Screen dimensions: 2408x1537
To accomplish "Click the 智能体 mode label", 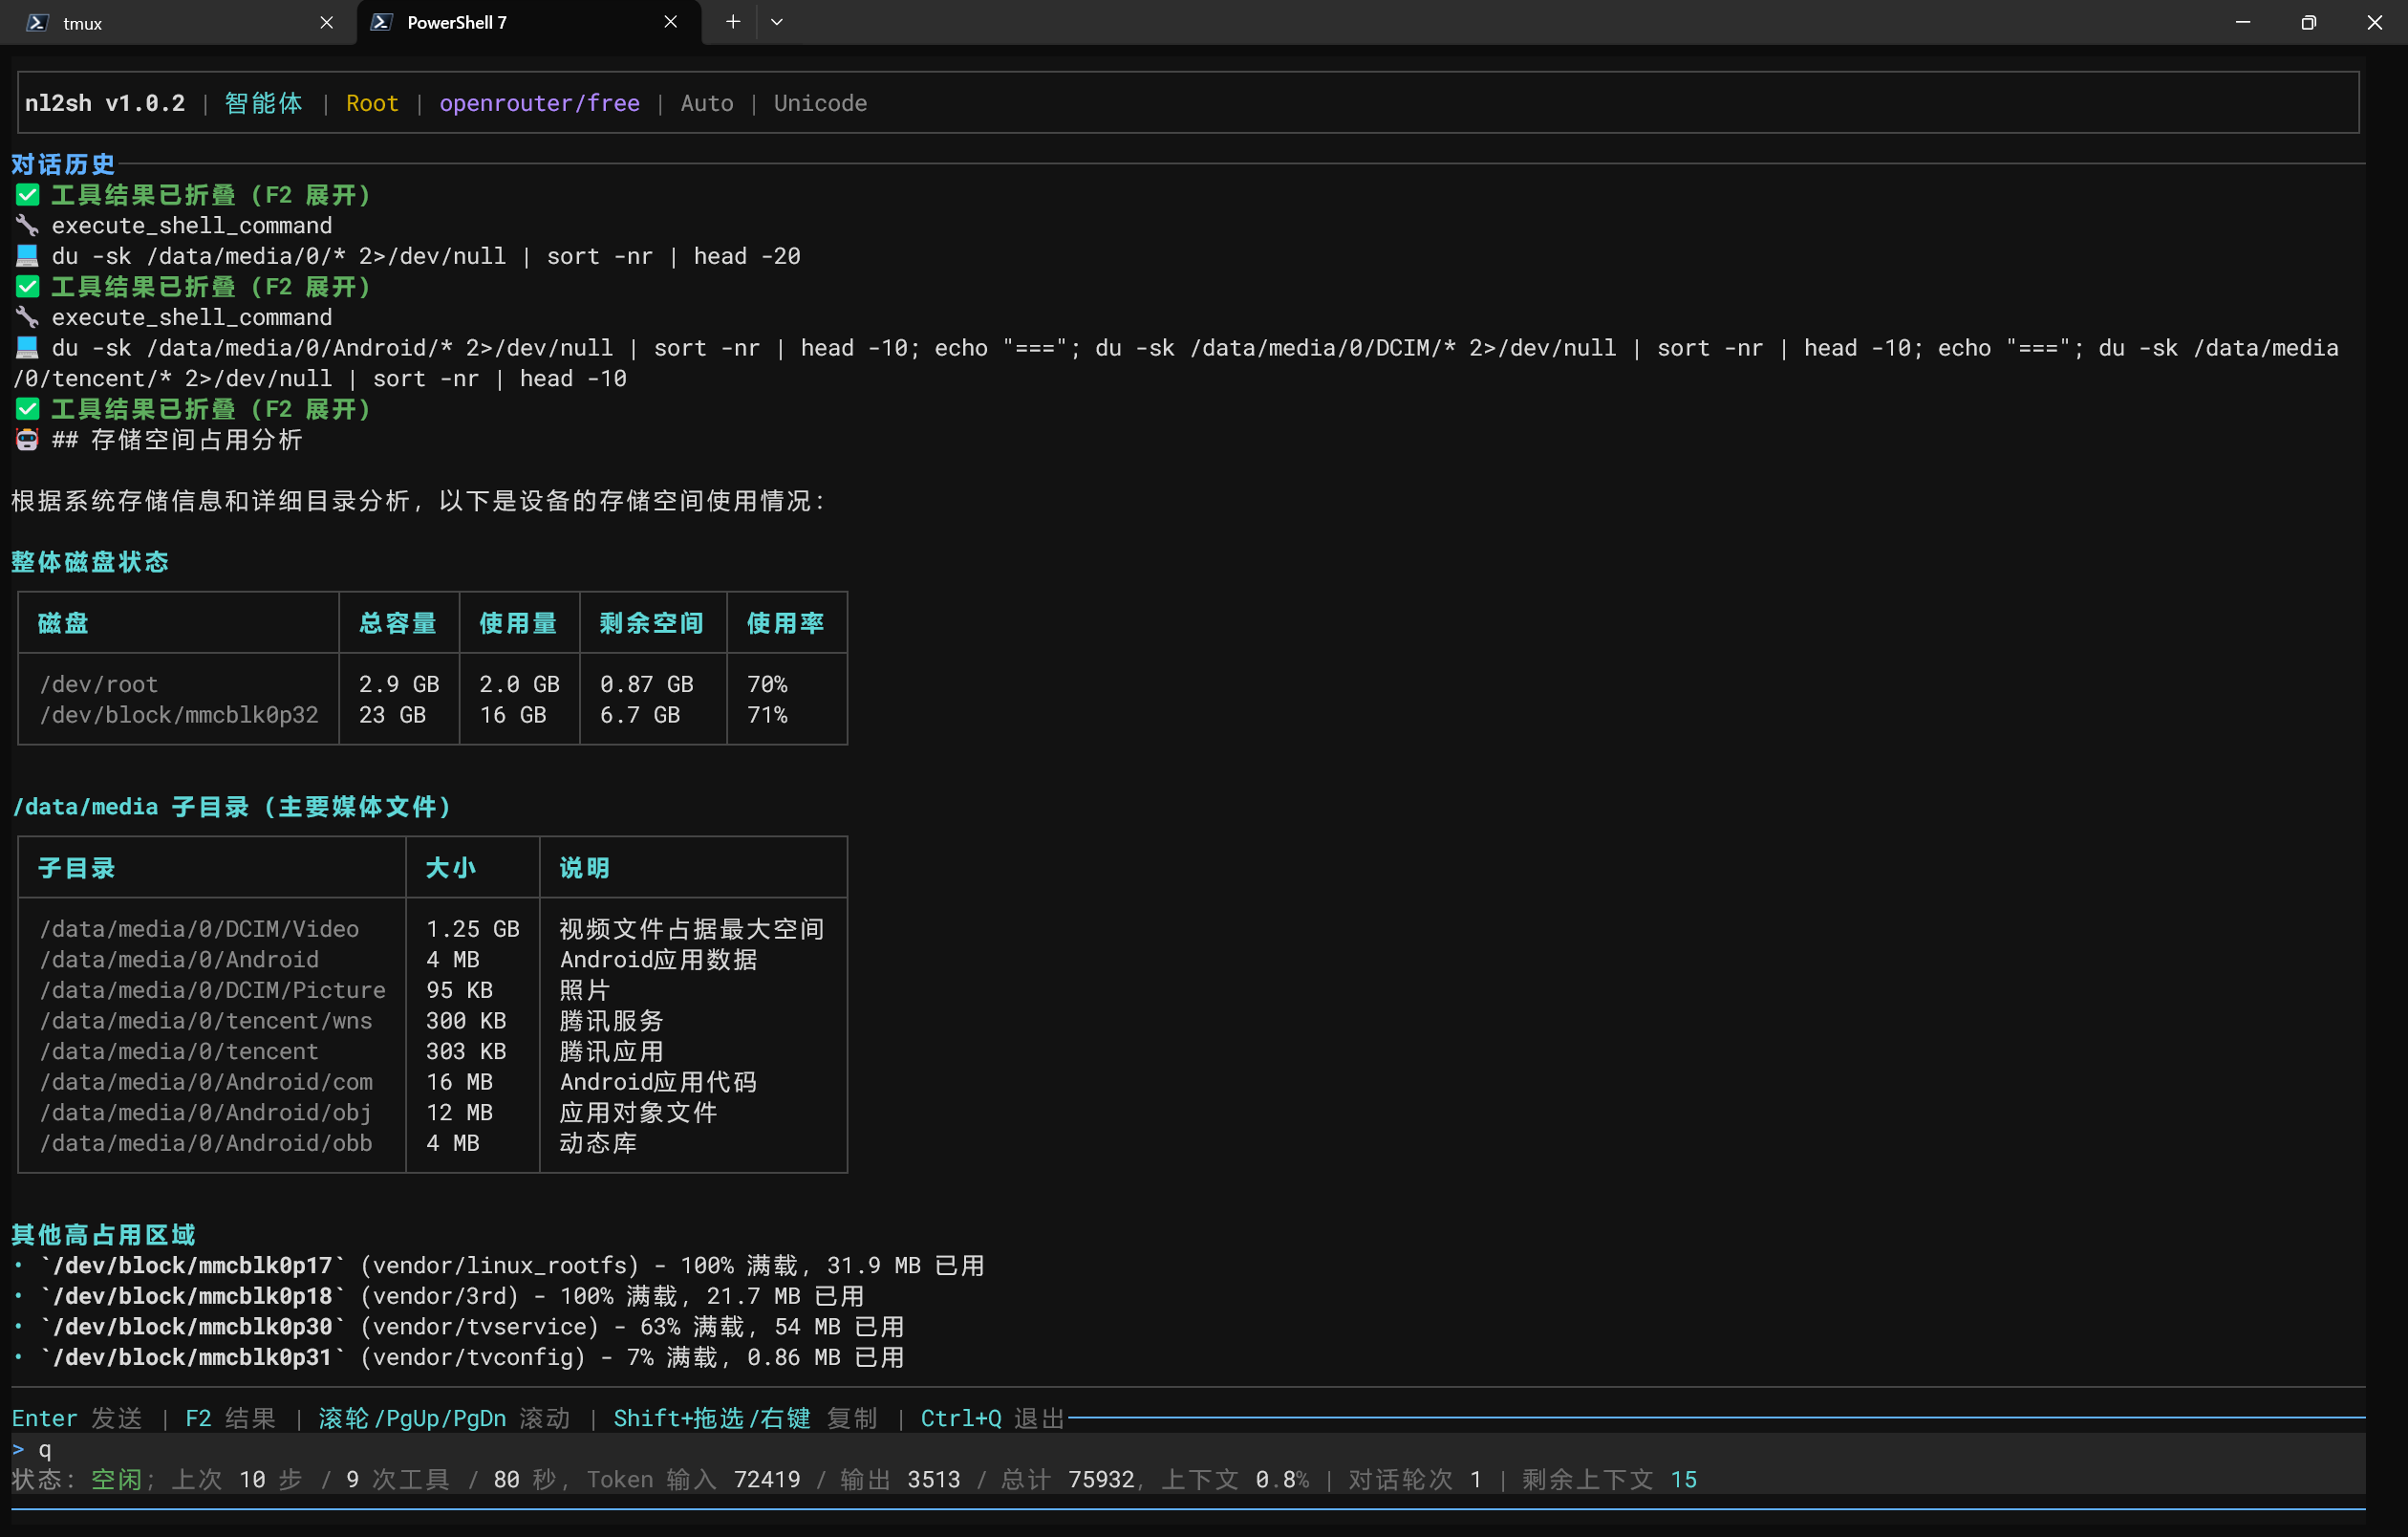I will coord(263,103).
